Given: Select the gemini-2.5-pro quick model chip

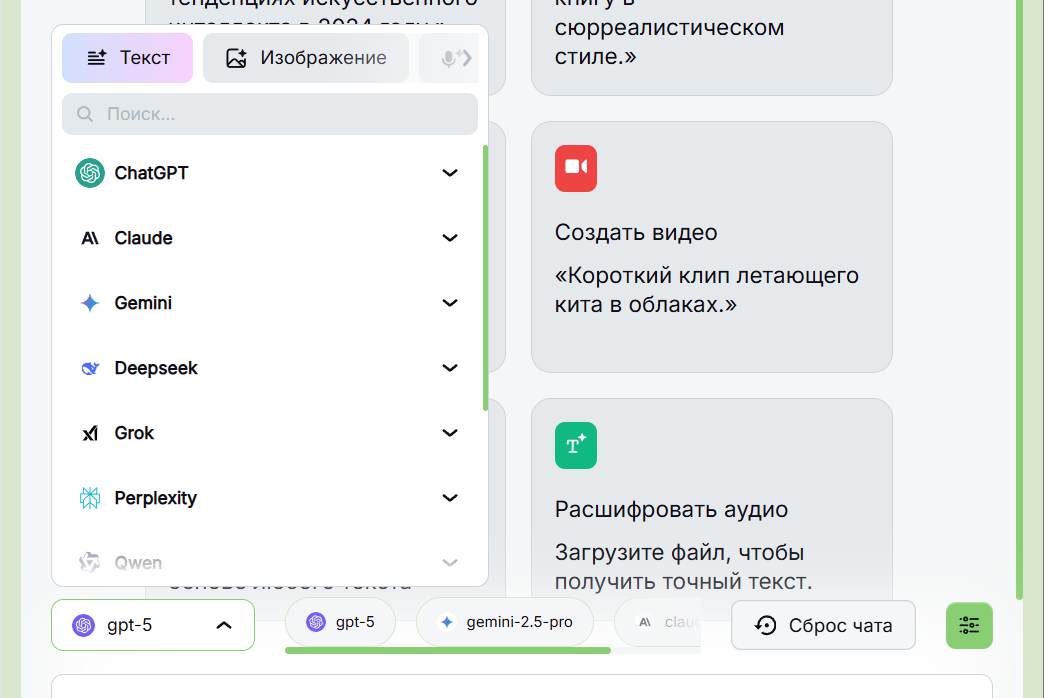Looking at the screenshot, I should pyautogui.click(x=505, y=622).
